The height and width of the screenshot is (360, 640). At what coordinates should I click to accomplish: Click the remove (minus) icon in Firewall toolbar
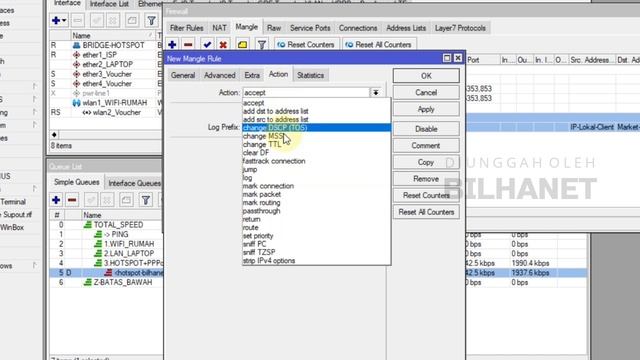pyautogui.click(x=188, y=44)
